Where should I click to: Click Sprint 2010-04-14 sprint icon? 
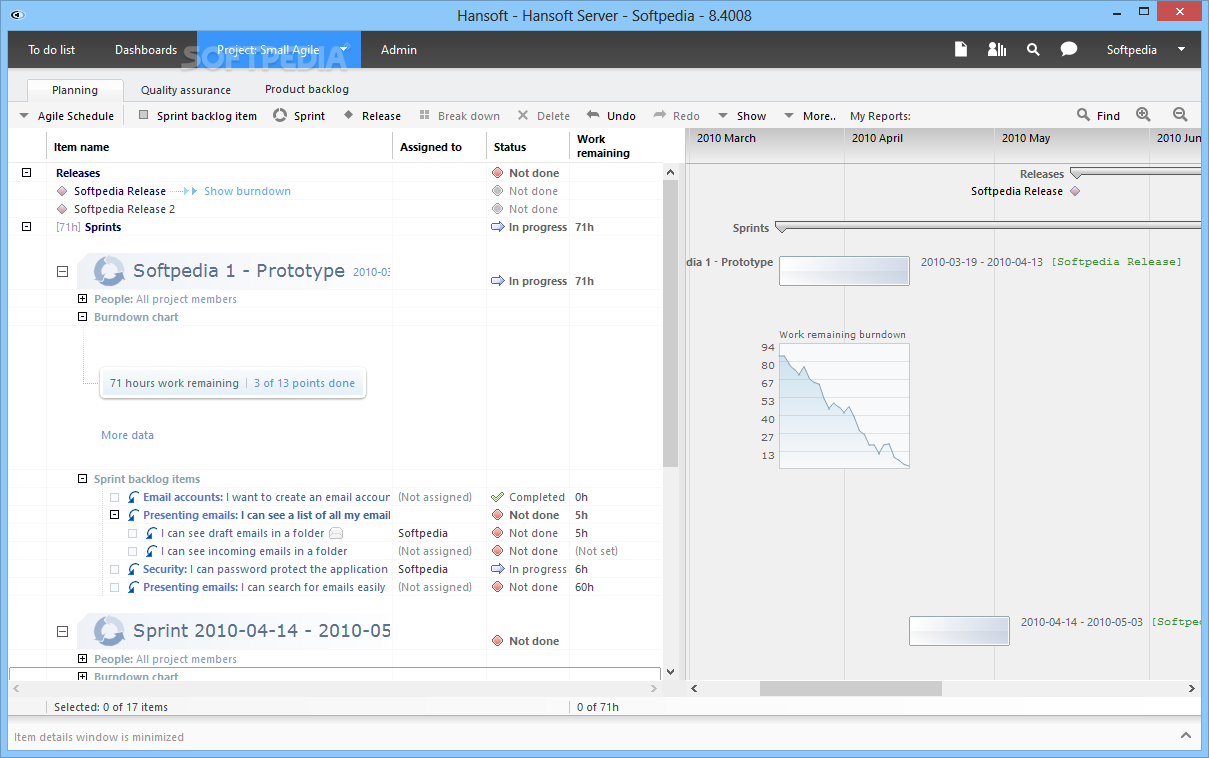(x=108, y=631)
